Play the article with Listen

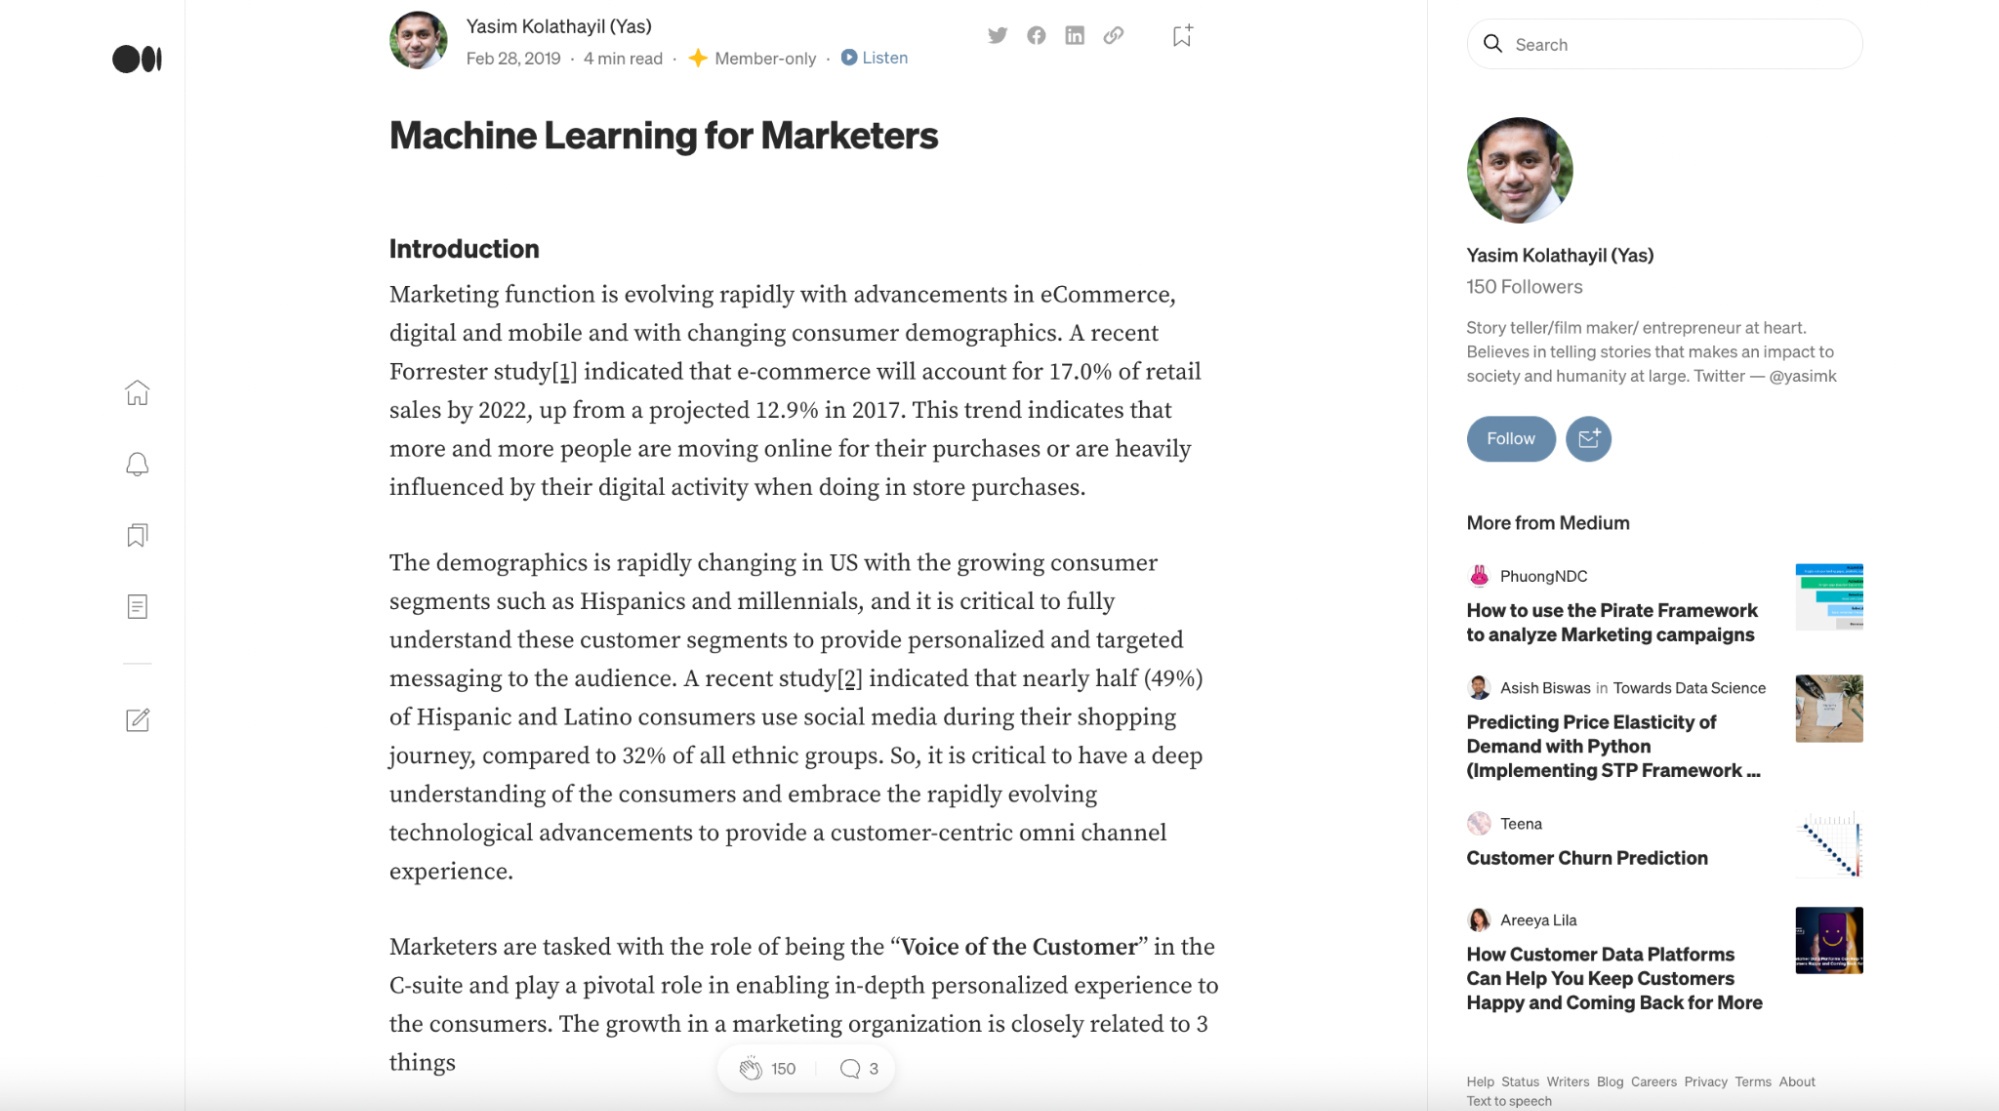coord(874,57)
